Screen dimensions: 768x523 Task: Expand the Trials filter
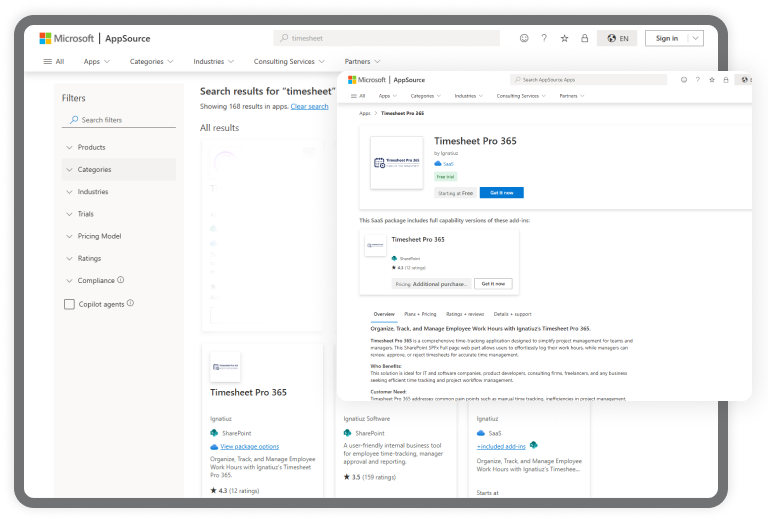point(119,214)
